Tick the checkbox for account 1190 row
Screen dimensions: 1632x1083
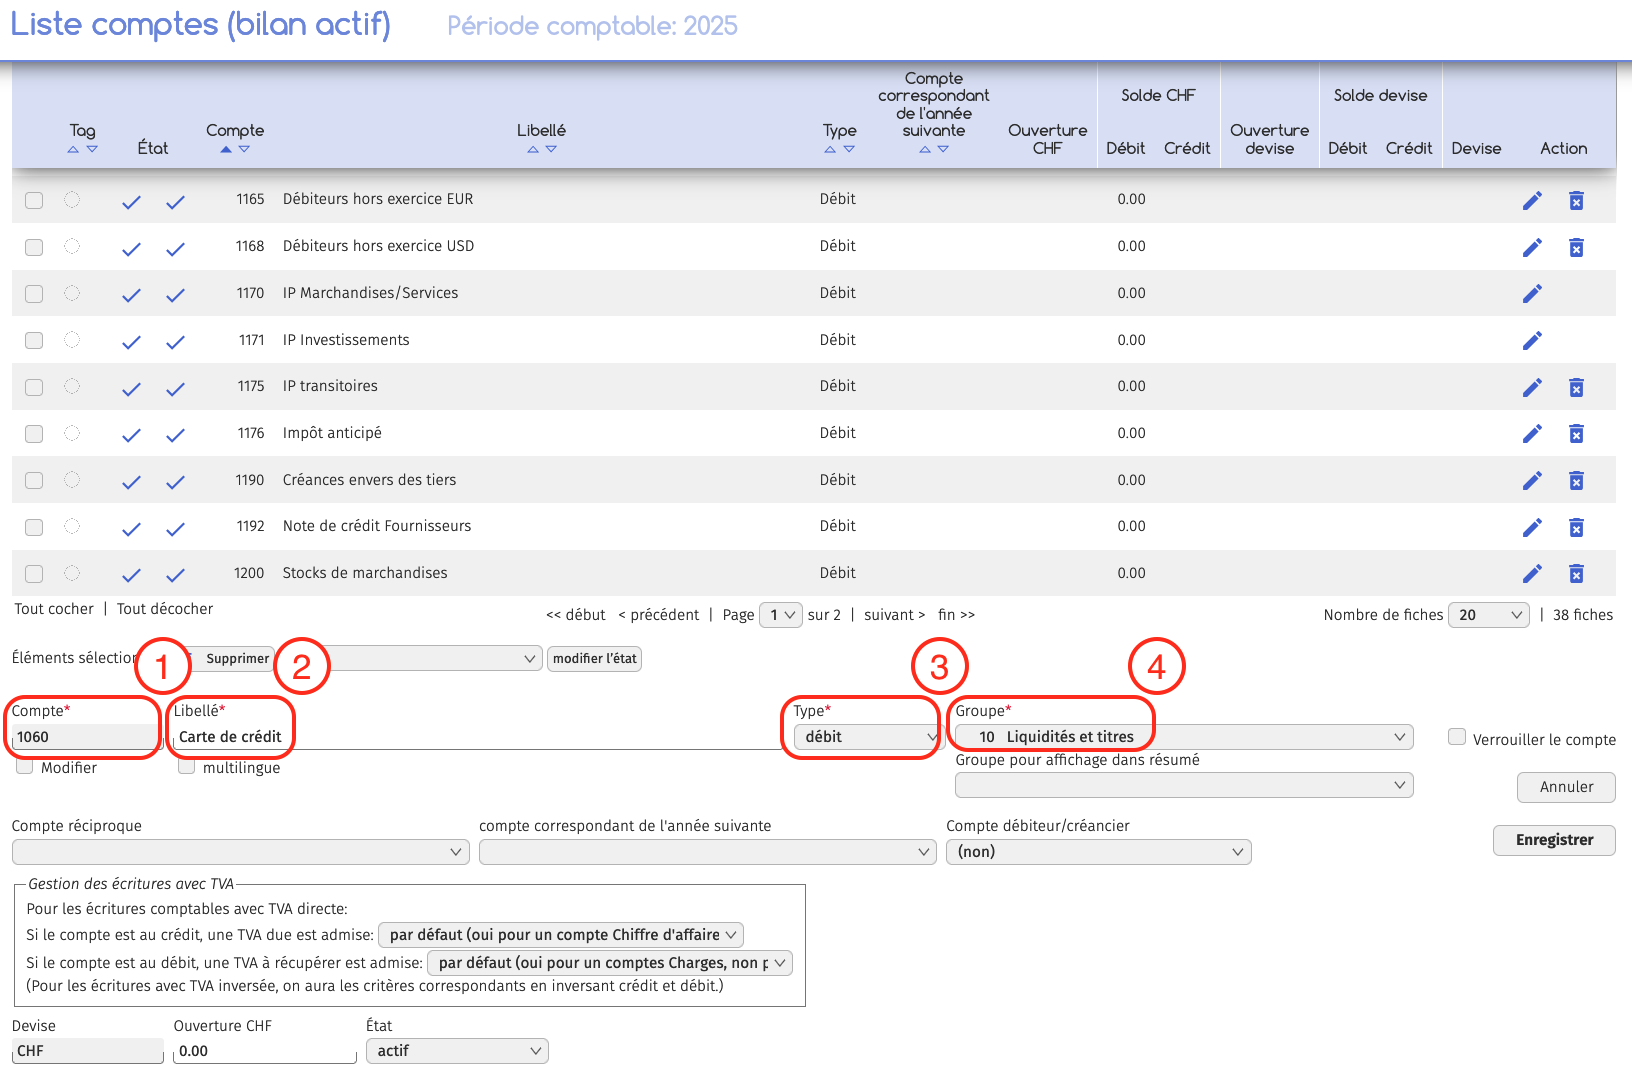(34, 480)
